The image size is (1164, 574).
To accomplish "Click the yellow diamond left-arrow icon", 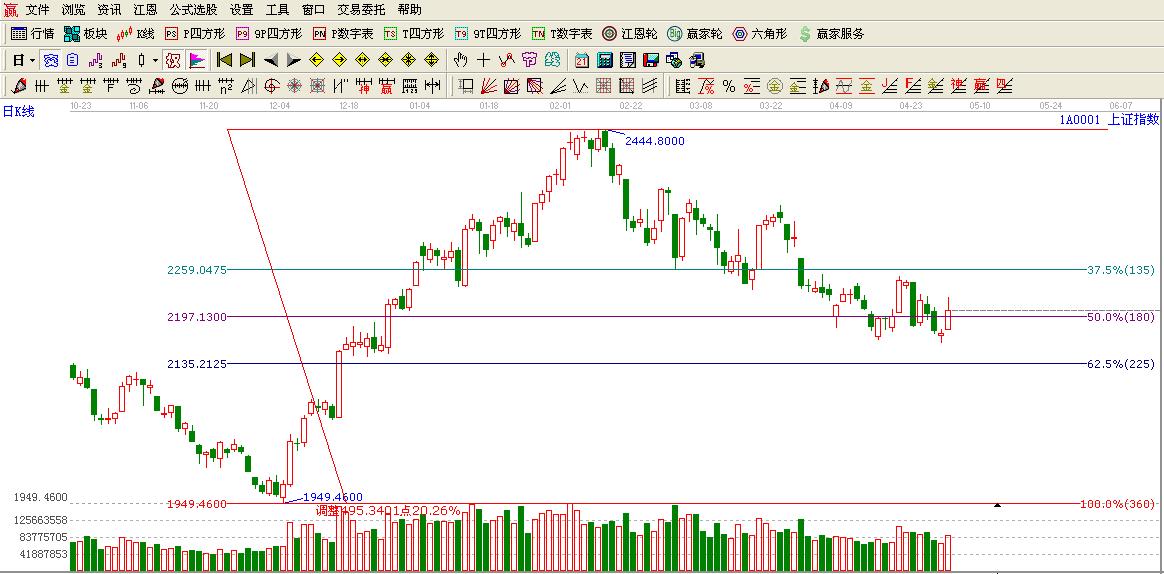I will coord(317,60).
